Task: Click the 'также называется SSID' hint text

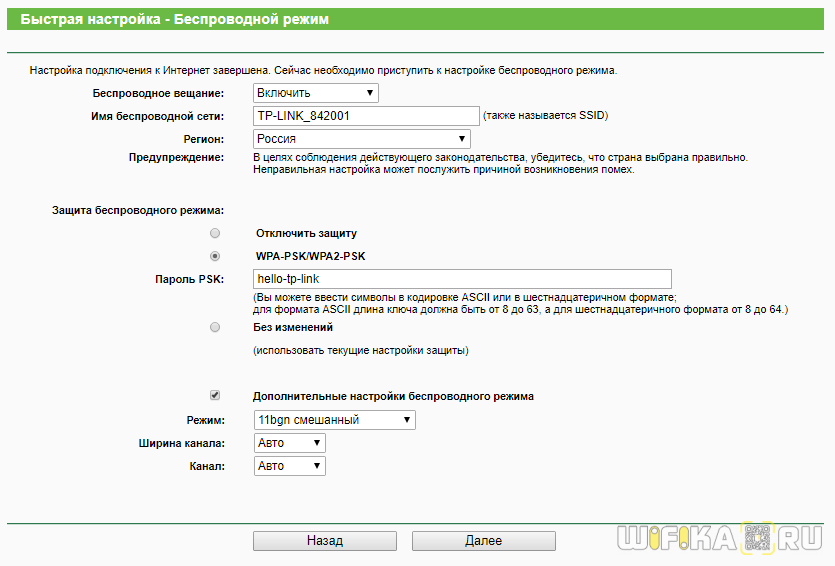Action: coord(545,116)
